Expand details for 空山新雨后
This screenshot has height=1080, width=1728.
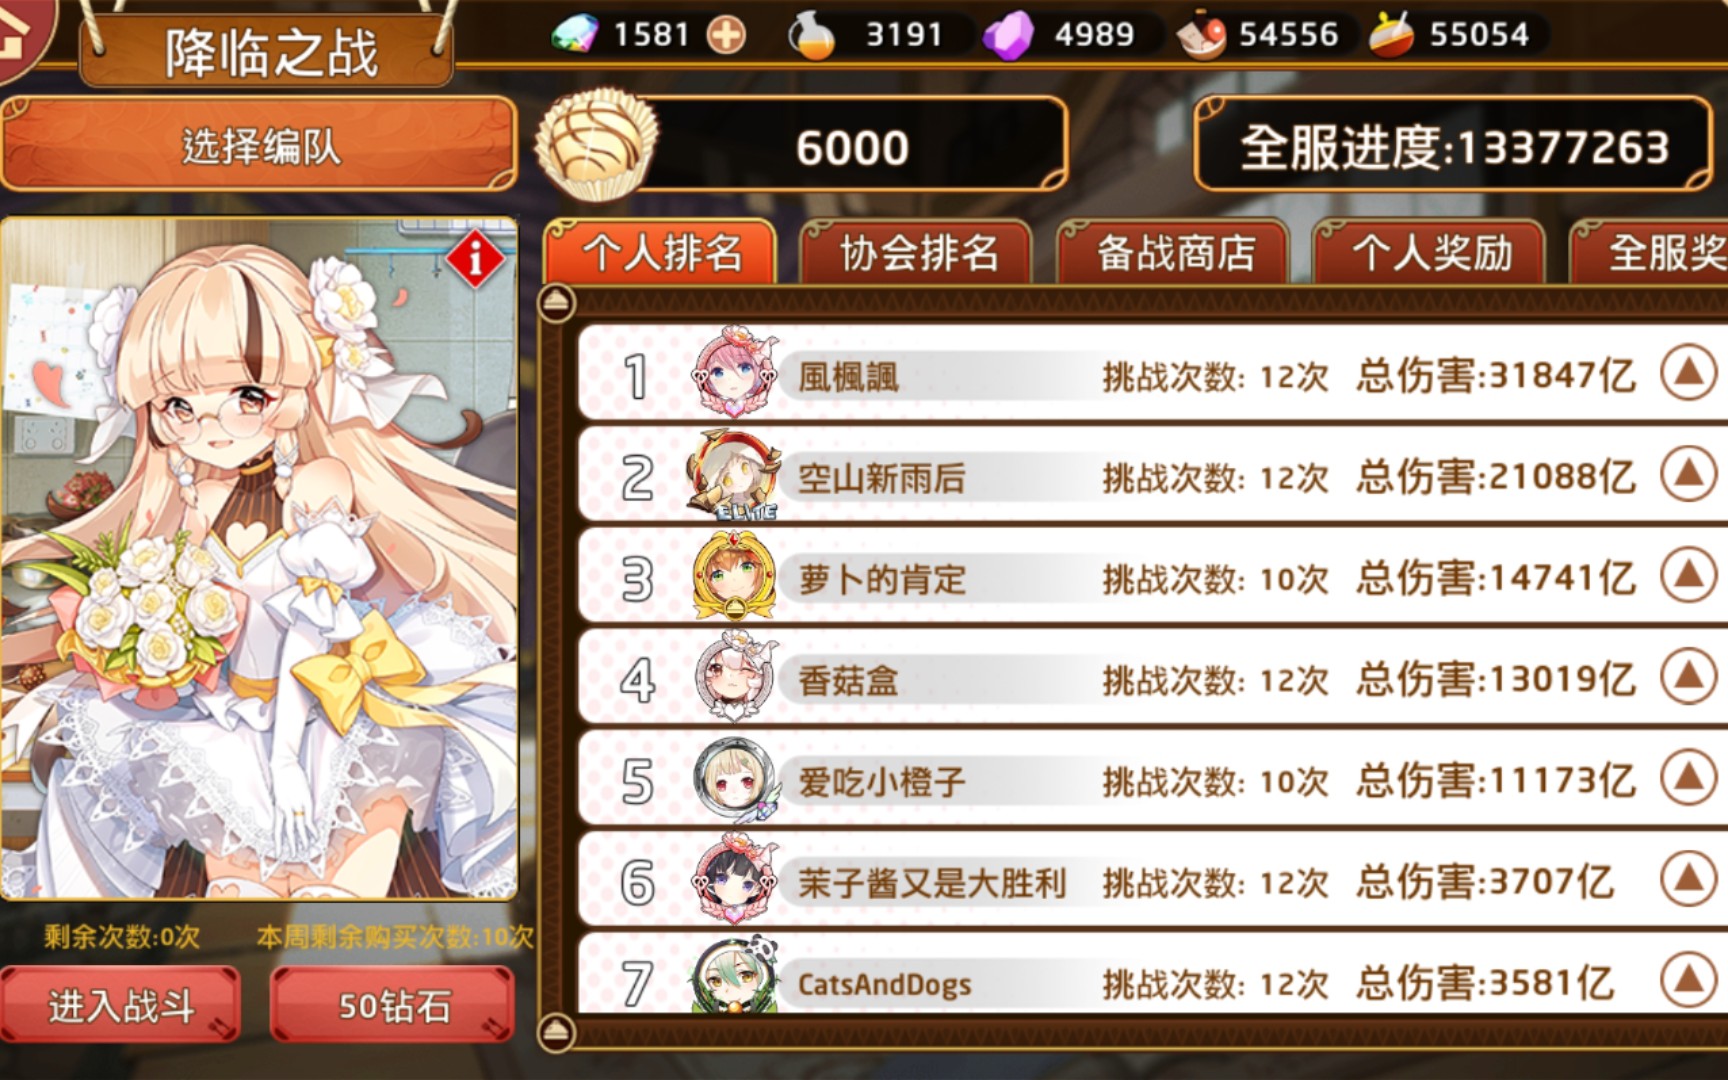click(1688, 473)
